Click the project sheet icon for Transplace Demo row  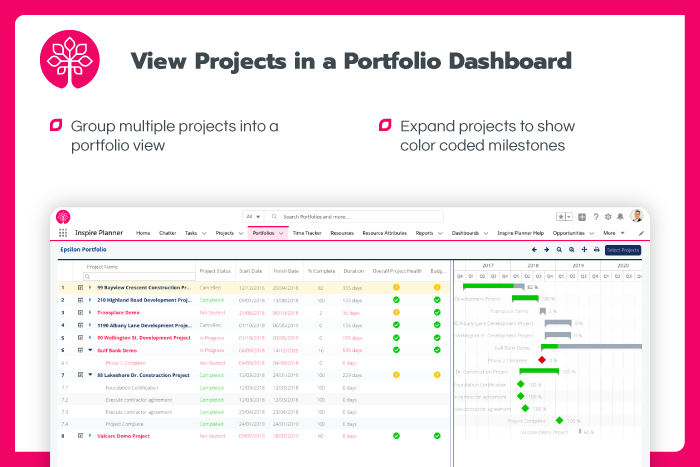click(80, 313)
